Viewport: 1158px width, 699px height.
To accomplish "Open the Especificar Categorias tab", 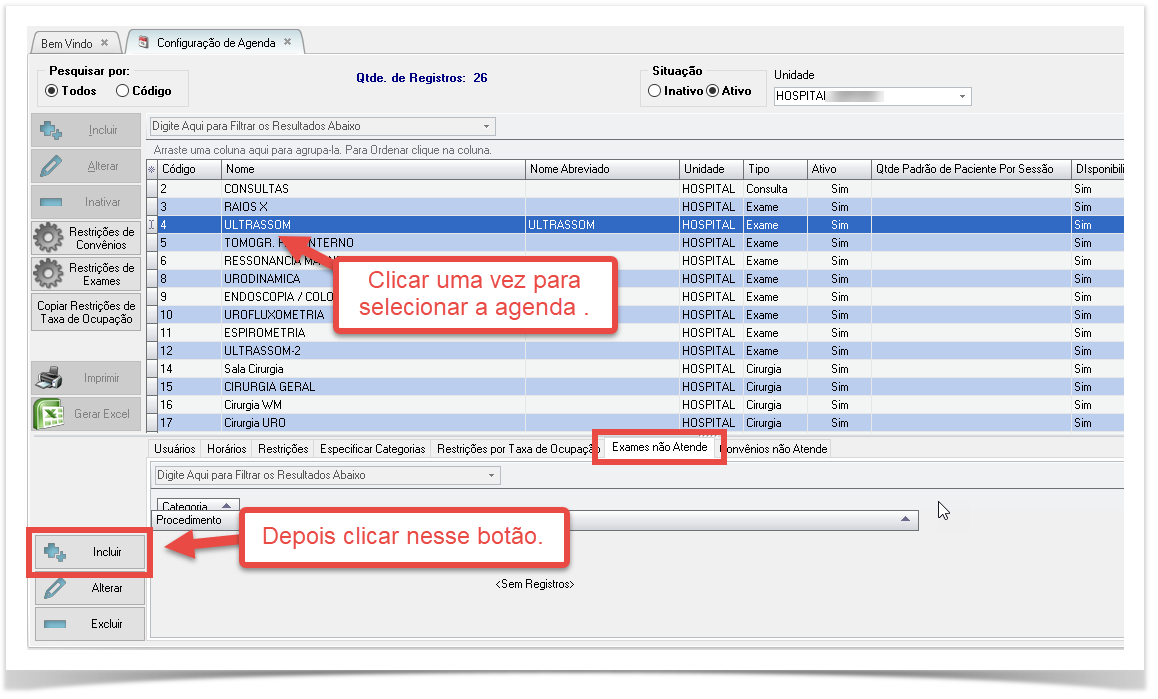I will click(372, 449).
